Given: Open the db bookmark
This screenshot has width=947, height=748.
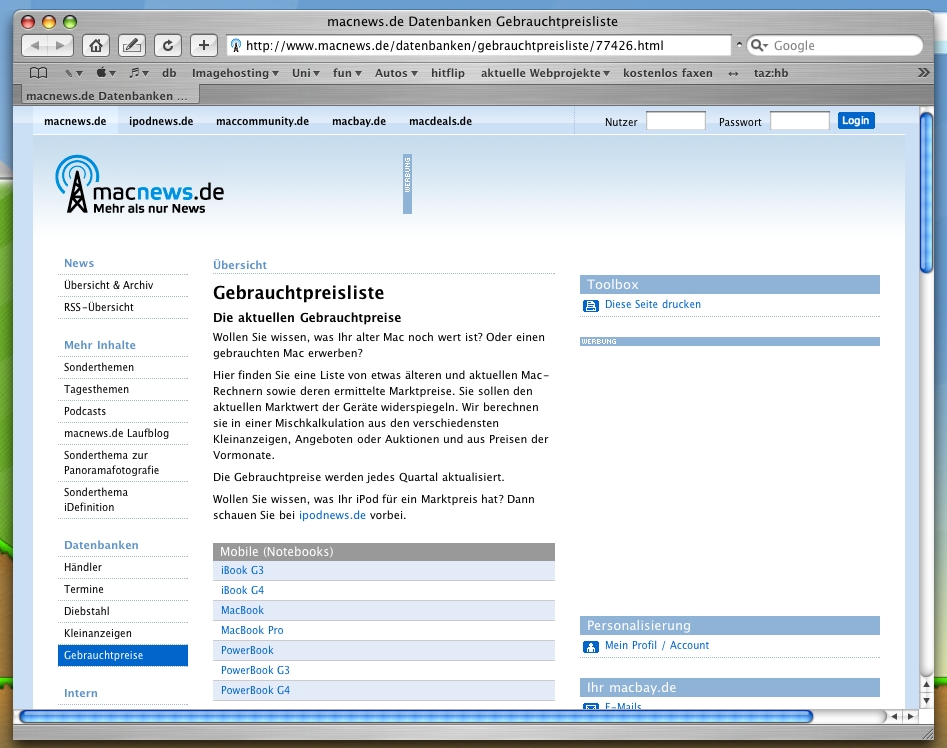Looking at the screenshot, I should (169, 73).
